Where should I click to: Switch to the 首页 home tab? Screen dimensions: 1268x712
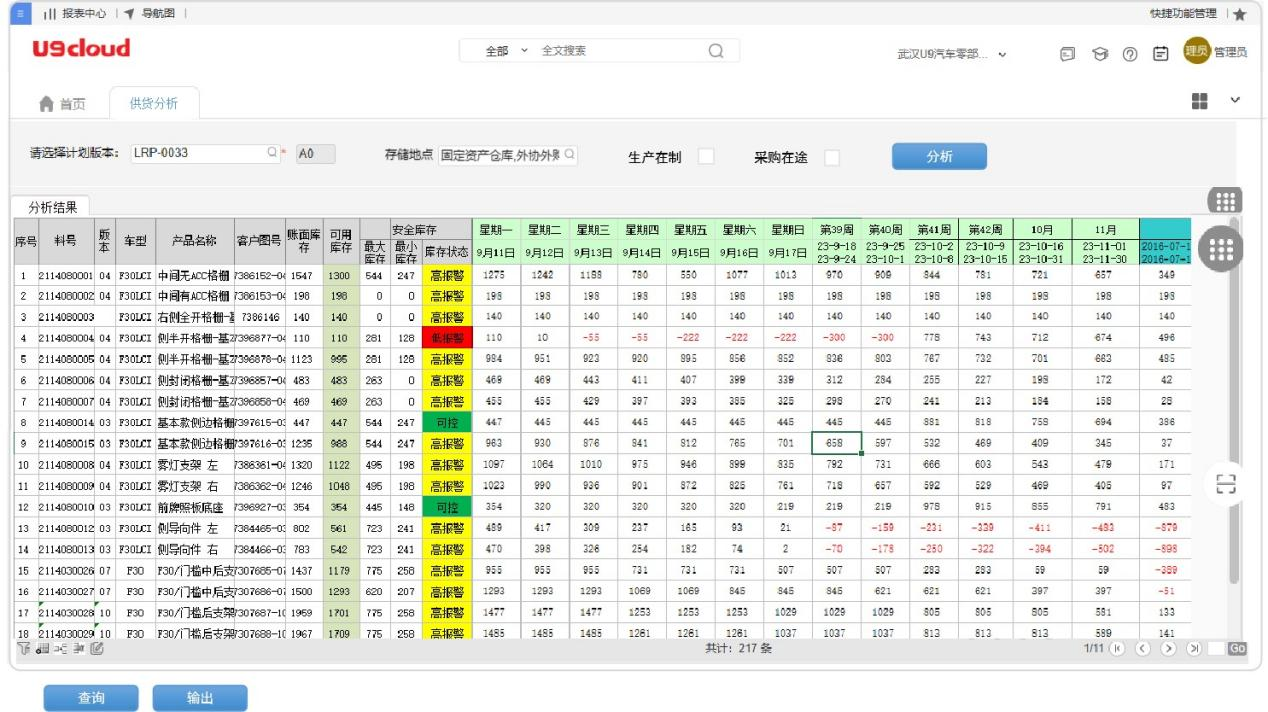(62, 104)
